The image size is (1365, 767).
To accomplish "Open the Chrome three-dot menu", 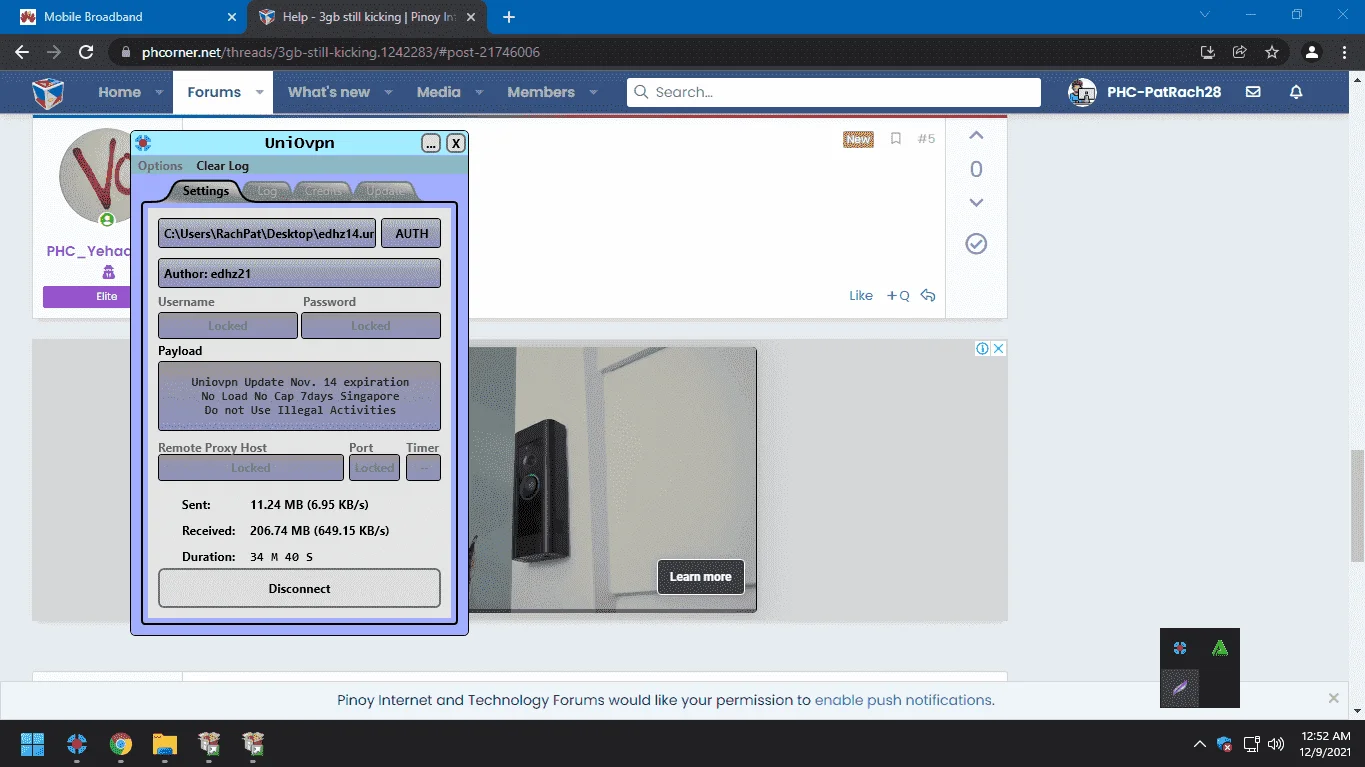I will (x=1345, y=52).
